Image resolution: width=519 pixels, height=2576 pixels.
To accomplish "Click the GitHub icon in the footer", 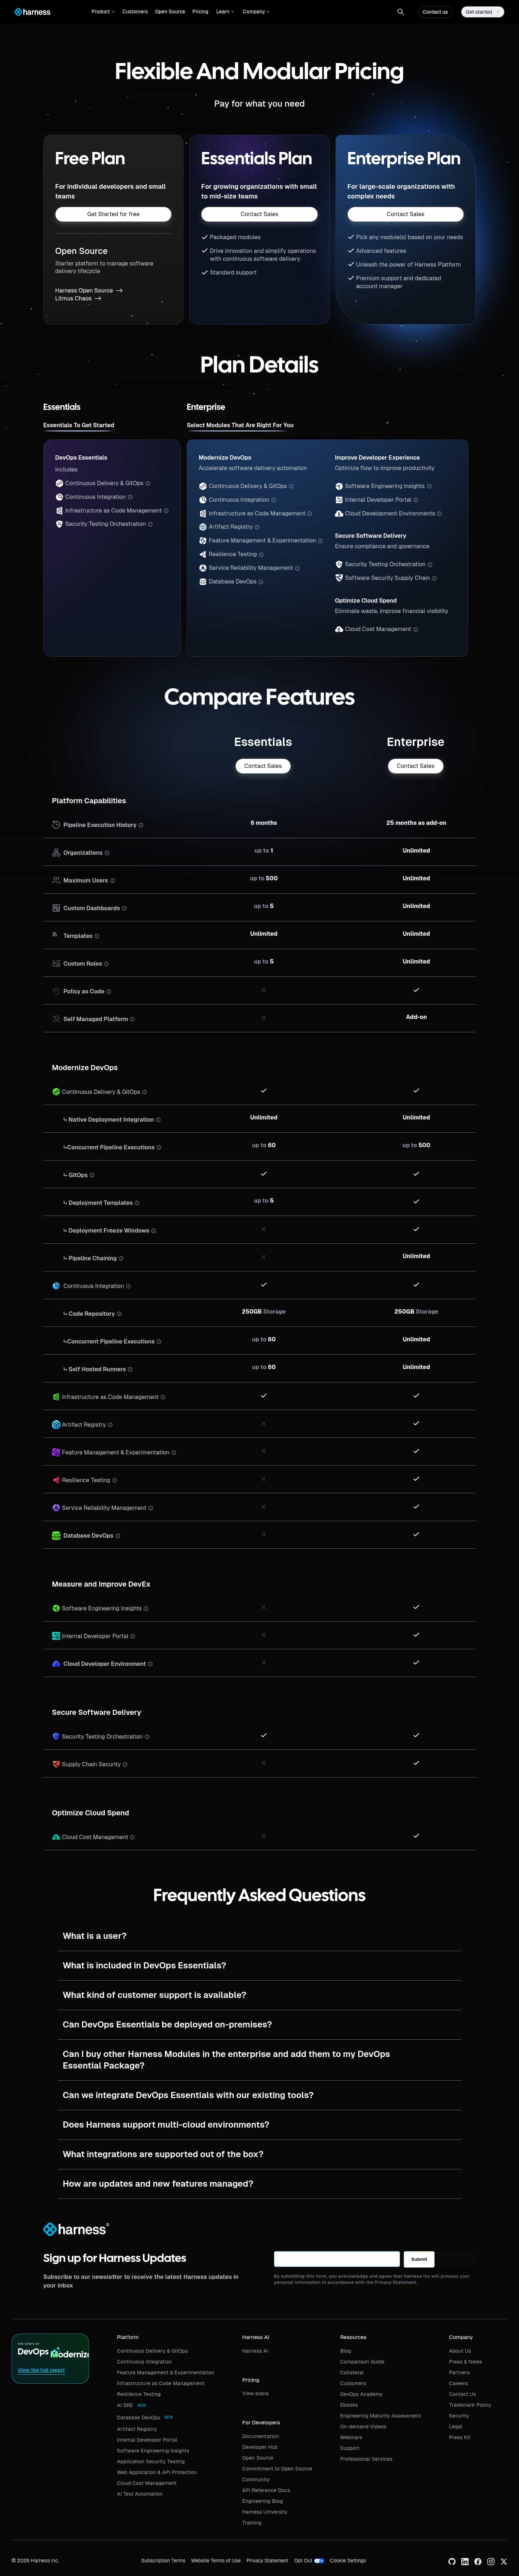I will (x=452, y=2562).
